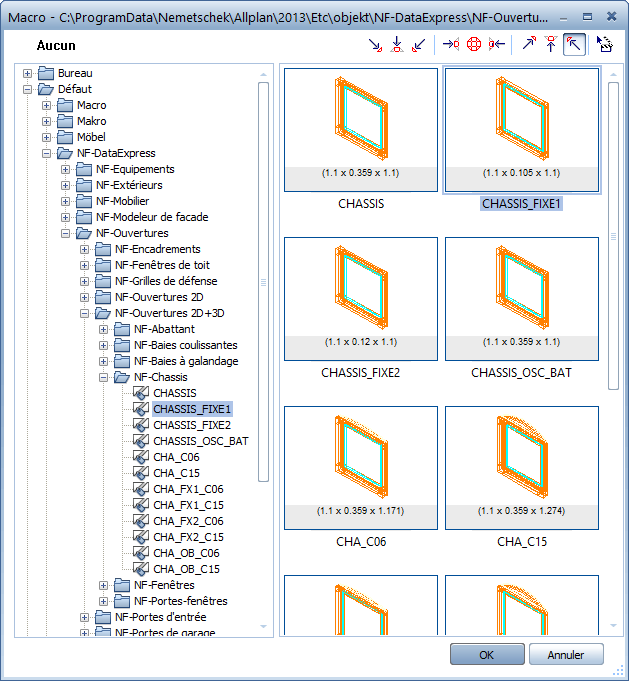Collapse the Défaut tree node

point(27,89)
